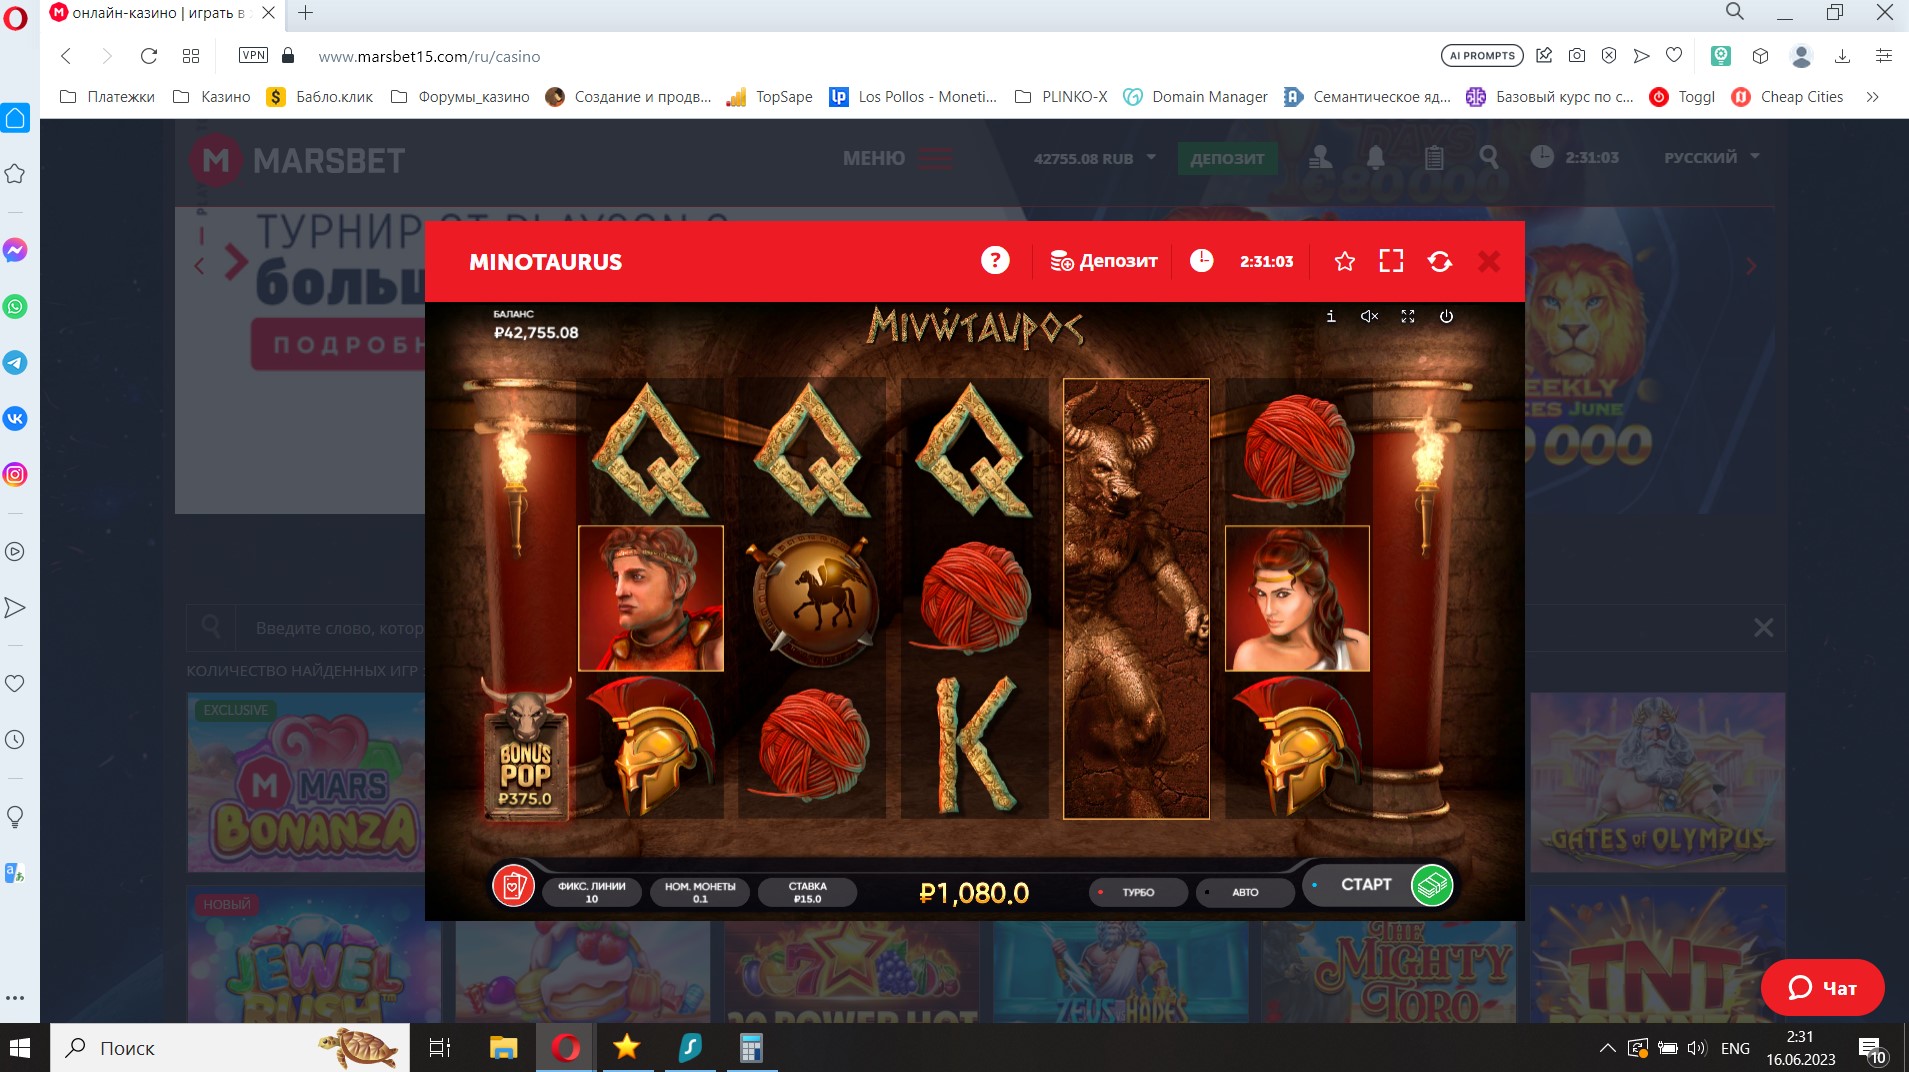This screenshot has width=1909, height=1072.
Task: Open VK in Opera sidebar
Action: point(15,418)
